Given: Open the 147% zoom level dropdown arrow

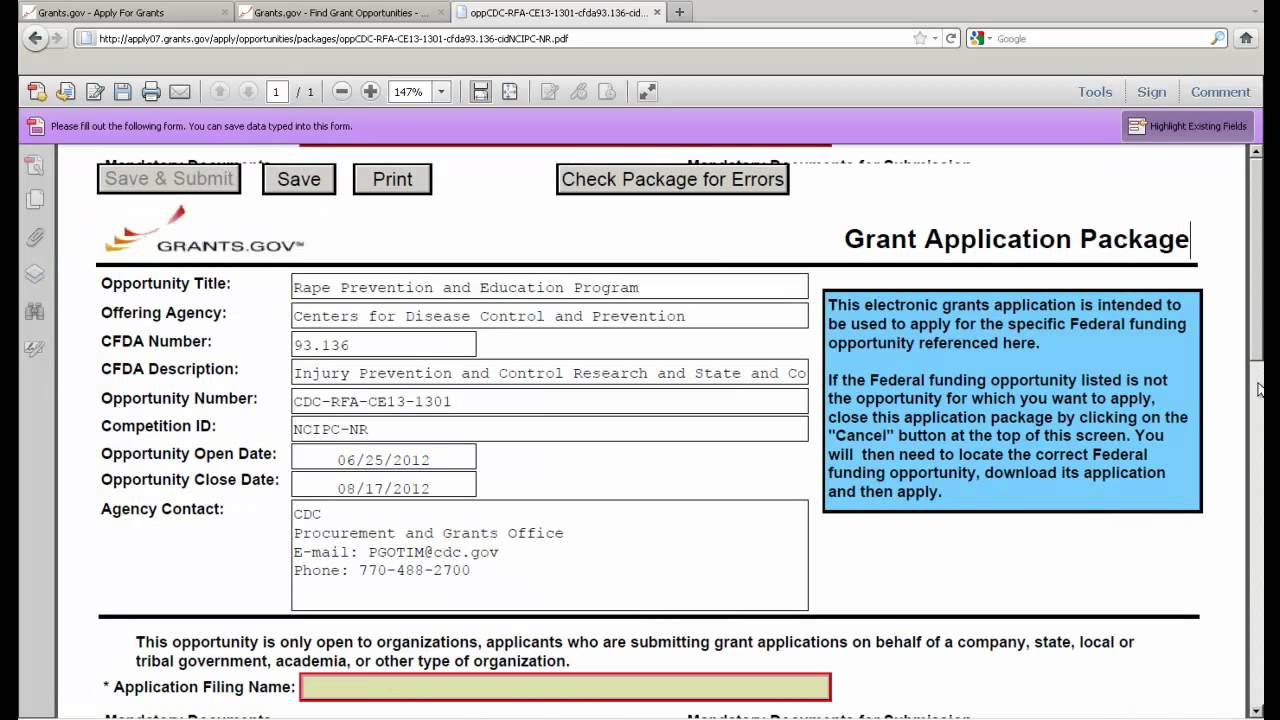Looking at the screenshot, I should tap(441, 92).
